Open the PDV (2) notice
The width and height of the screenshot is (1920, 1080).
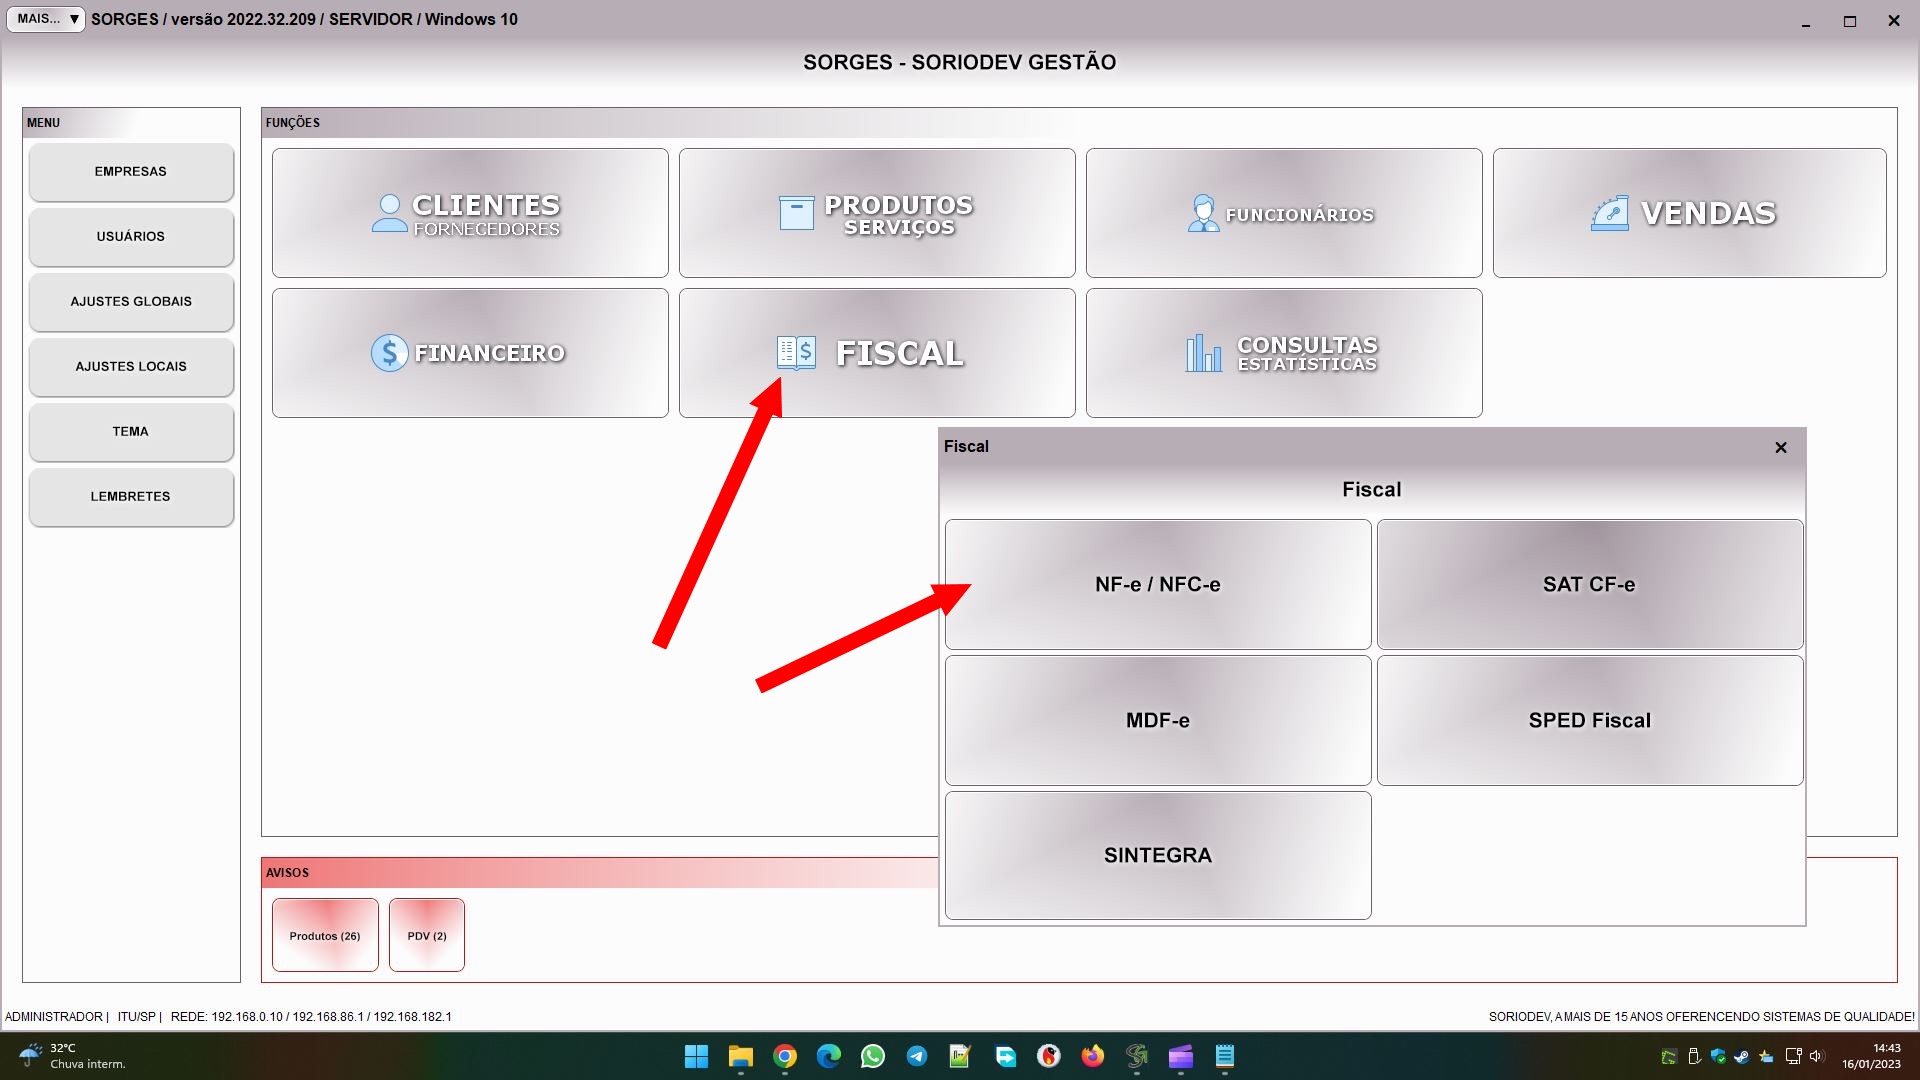[x=427, y=935]
